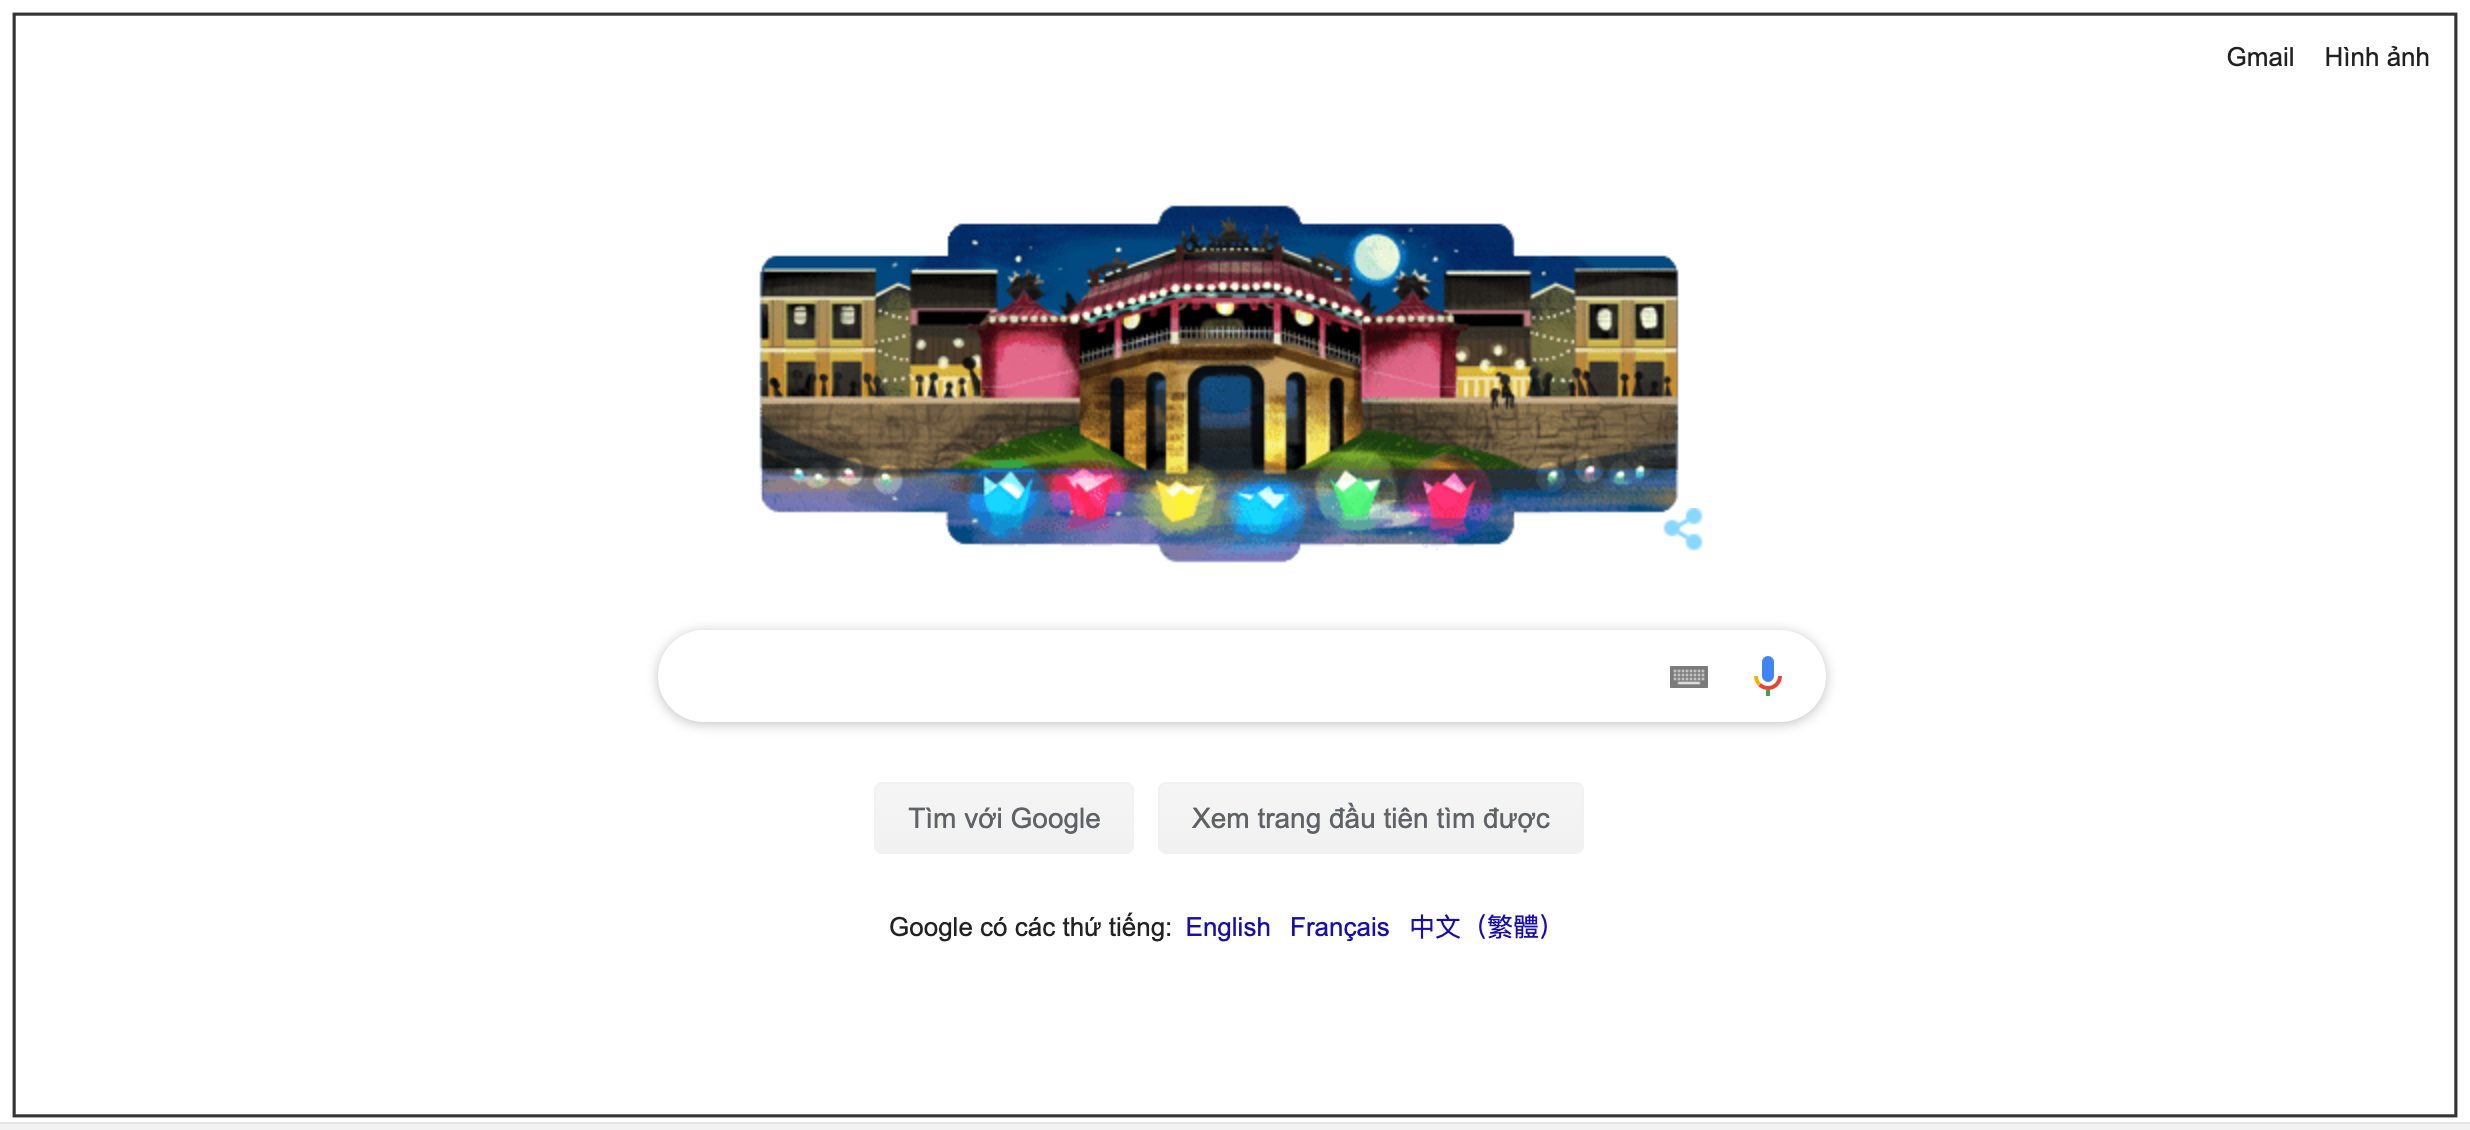The image size is (2470, 1130).
Task: Click the leftmost cyan lantern in the doodle
Action: 1005,496
